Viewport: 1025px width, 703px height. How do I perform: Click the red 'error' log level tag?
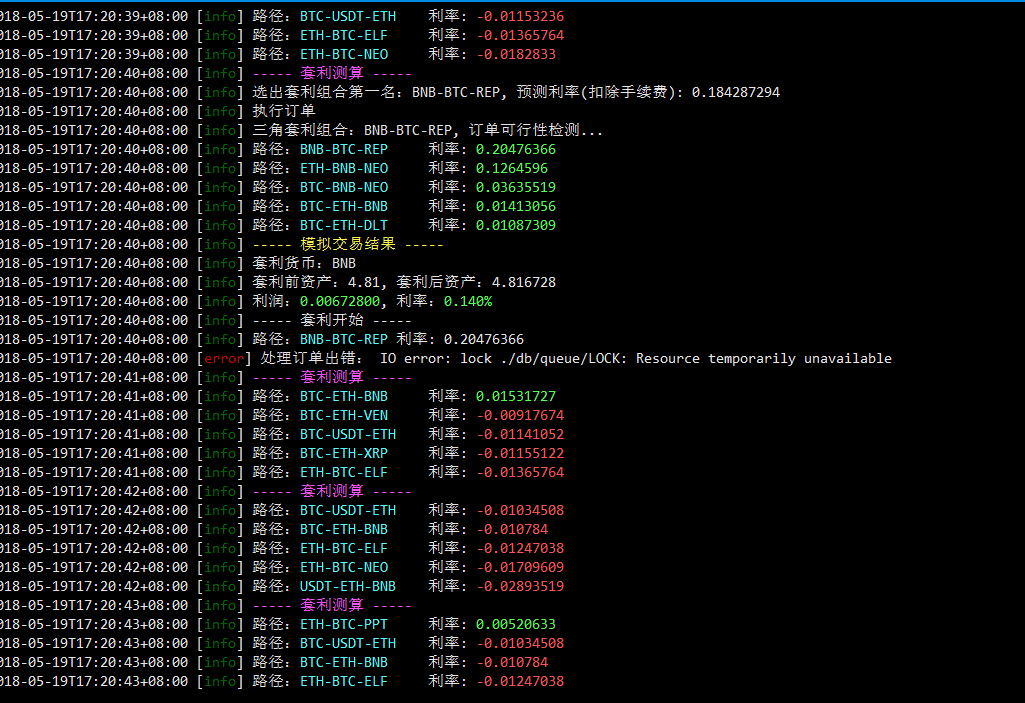pyautogui.click(x=224, y=358)
